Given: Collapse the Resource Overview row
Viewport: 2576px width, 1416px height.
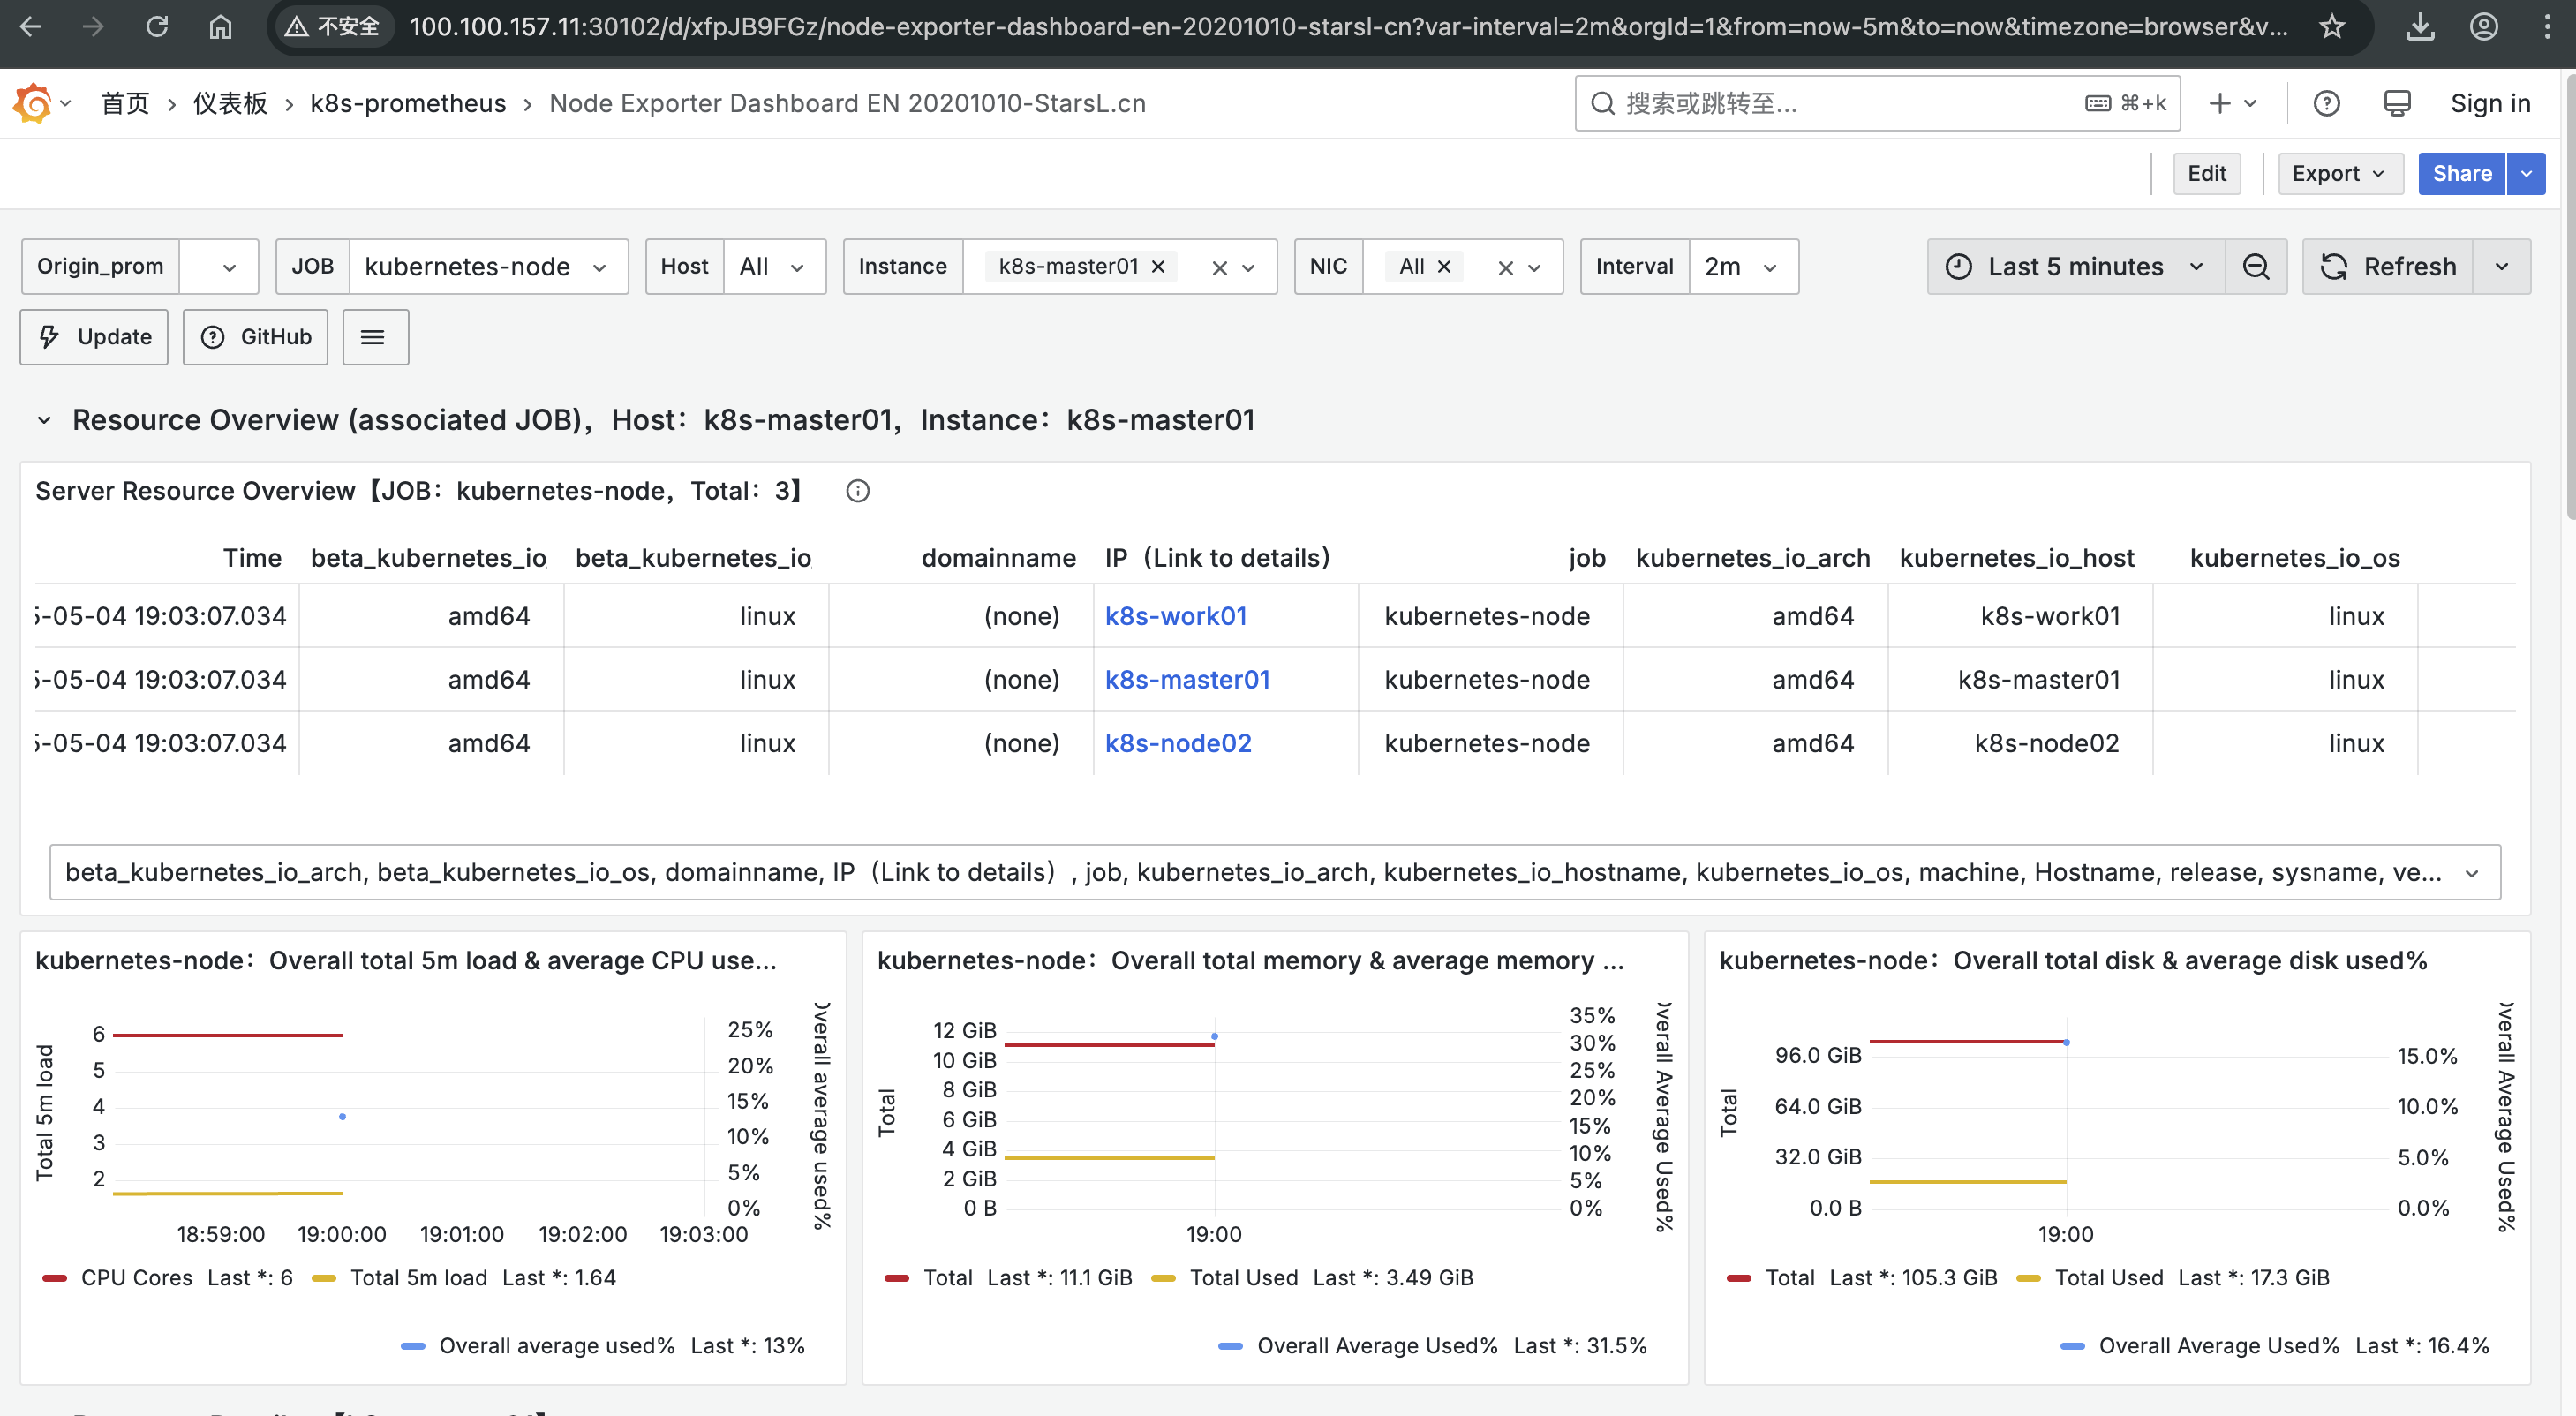Looking at the screenshot, I should 44,420.
